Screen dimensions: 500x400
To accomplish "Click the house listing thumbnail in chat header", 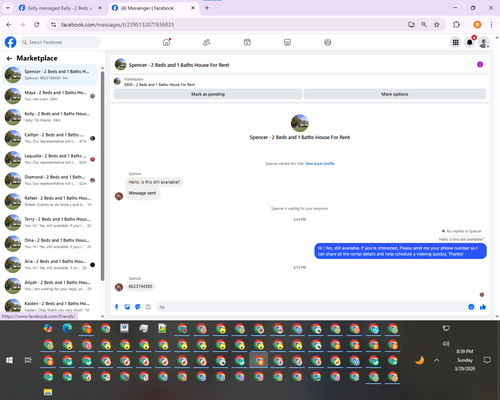I will pyautogui.click(x=121, y=64).
